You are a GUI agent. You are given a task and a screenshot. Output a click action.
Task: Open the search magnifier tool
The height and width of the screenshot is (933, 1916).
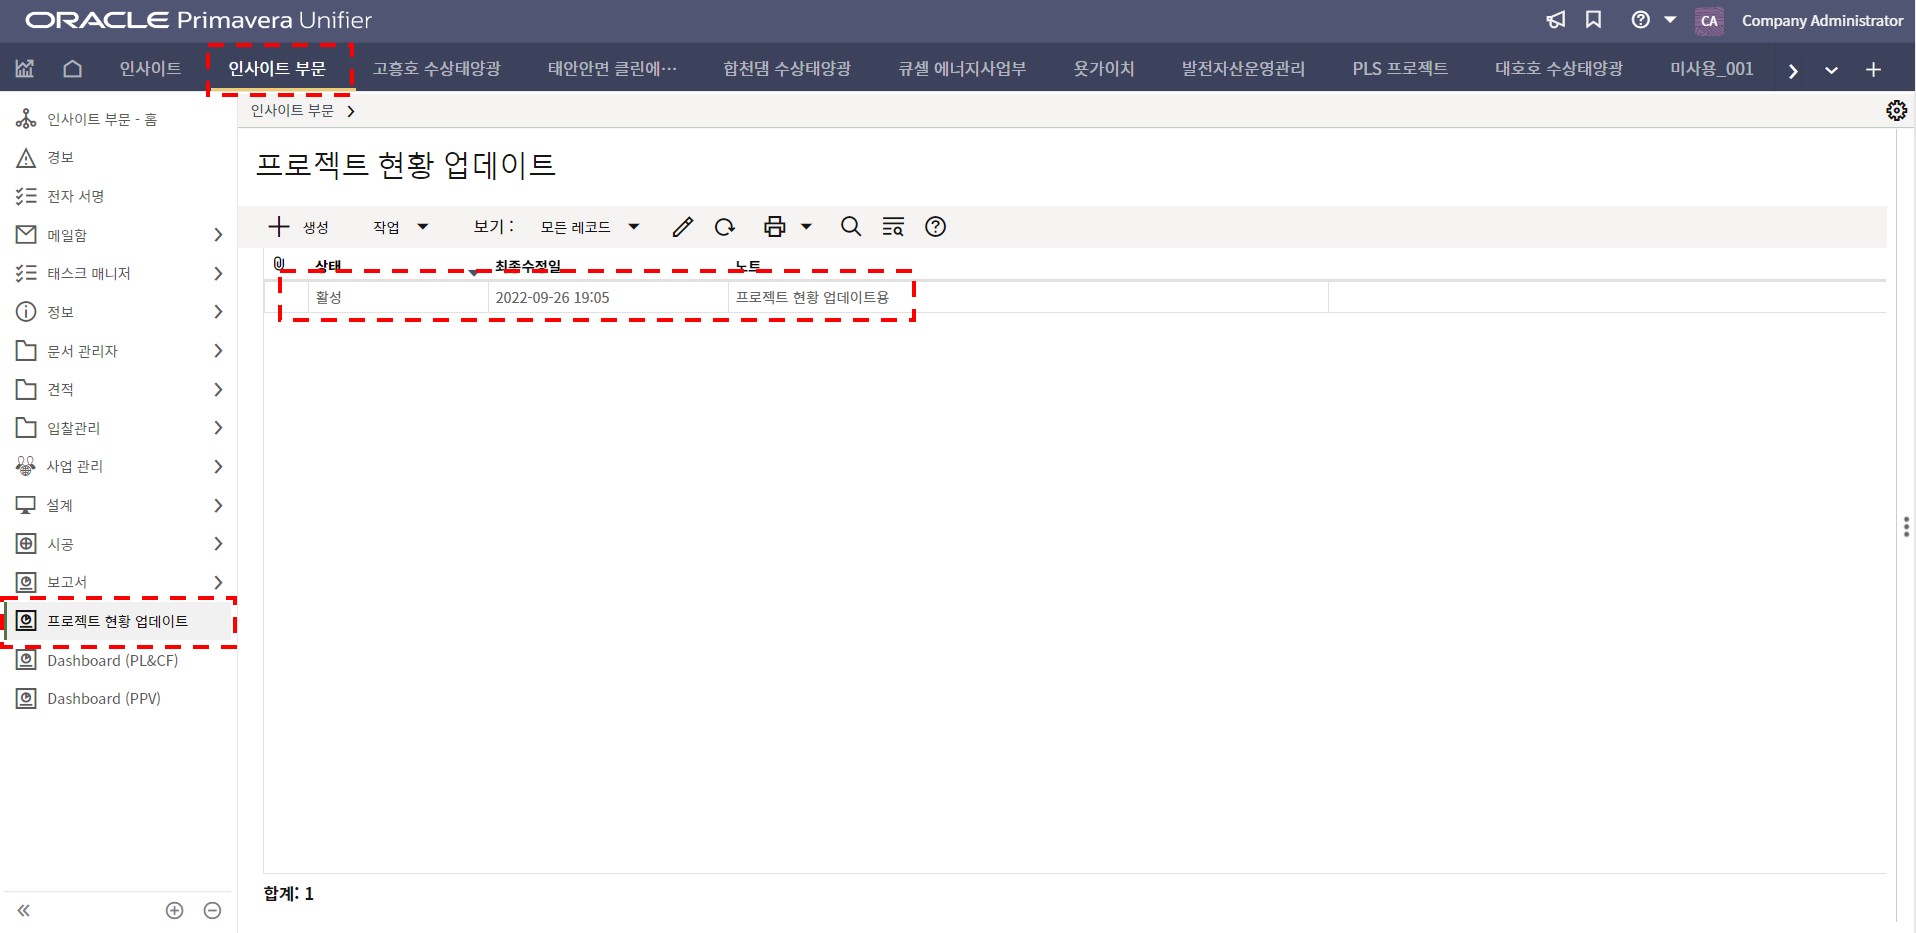point(850,227)
